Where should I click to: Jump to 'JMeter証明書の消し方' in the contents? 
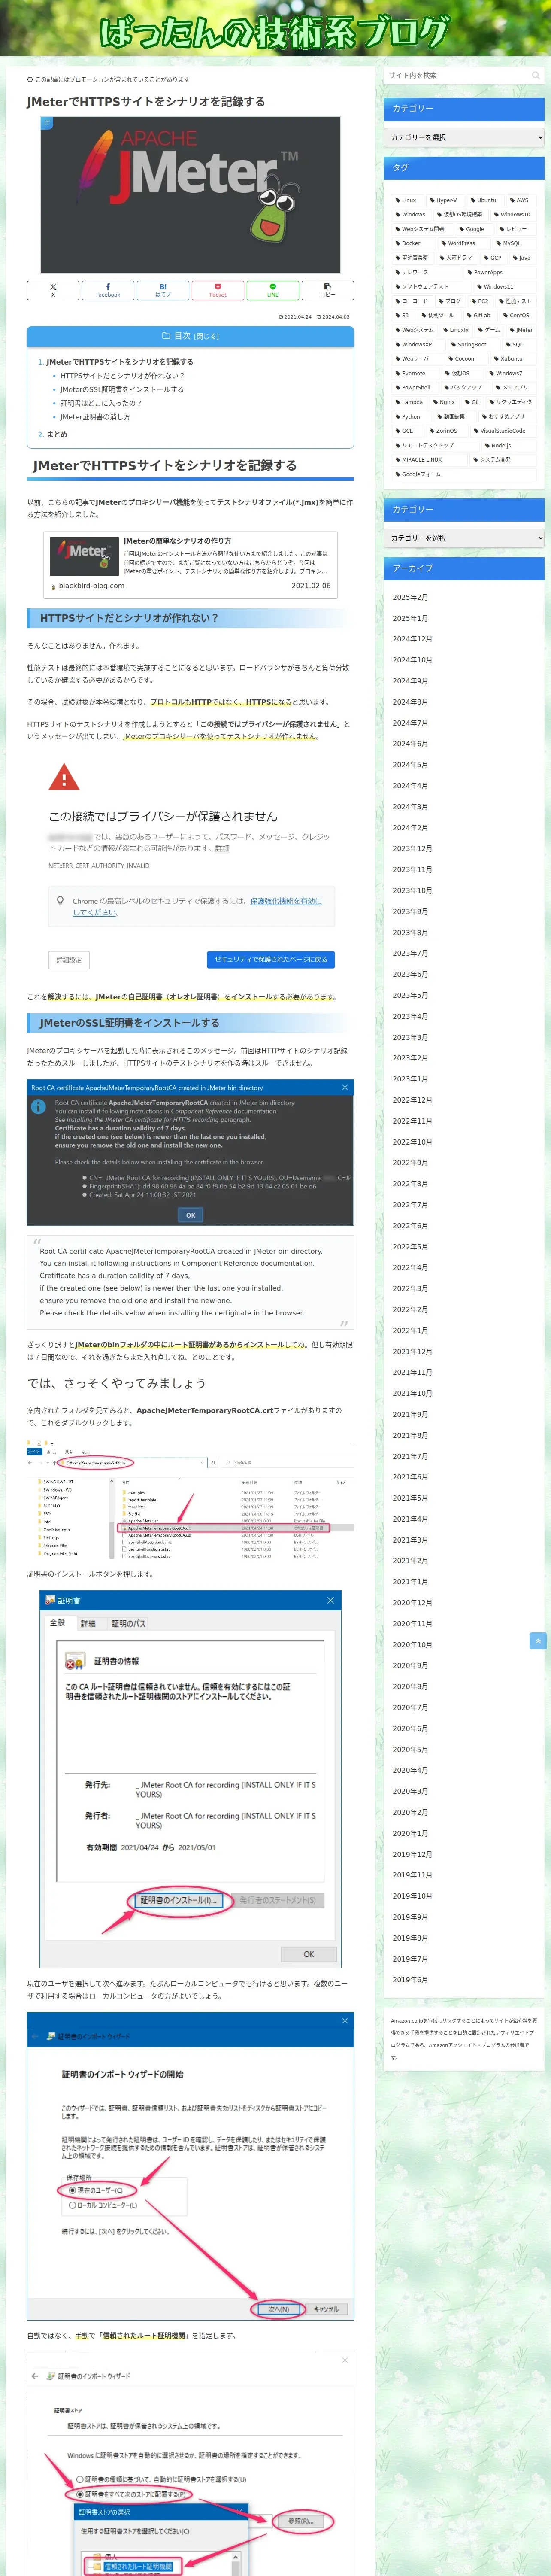95,417
